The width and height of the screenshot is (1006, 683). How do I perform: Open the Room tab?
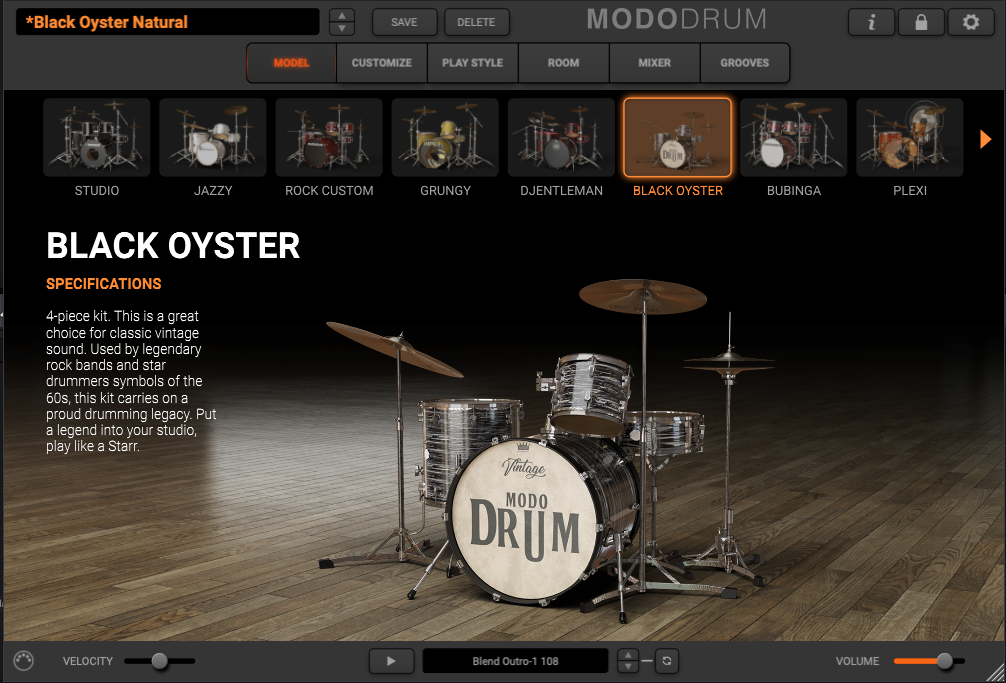point(563,63)
